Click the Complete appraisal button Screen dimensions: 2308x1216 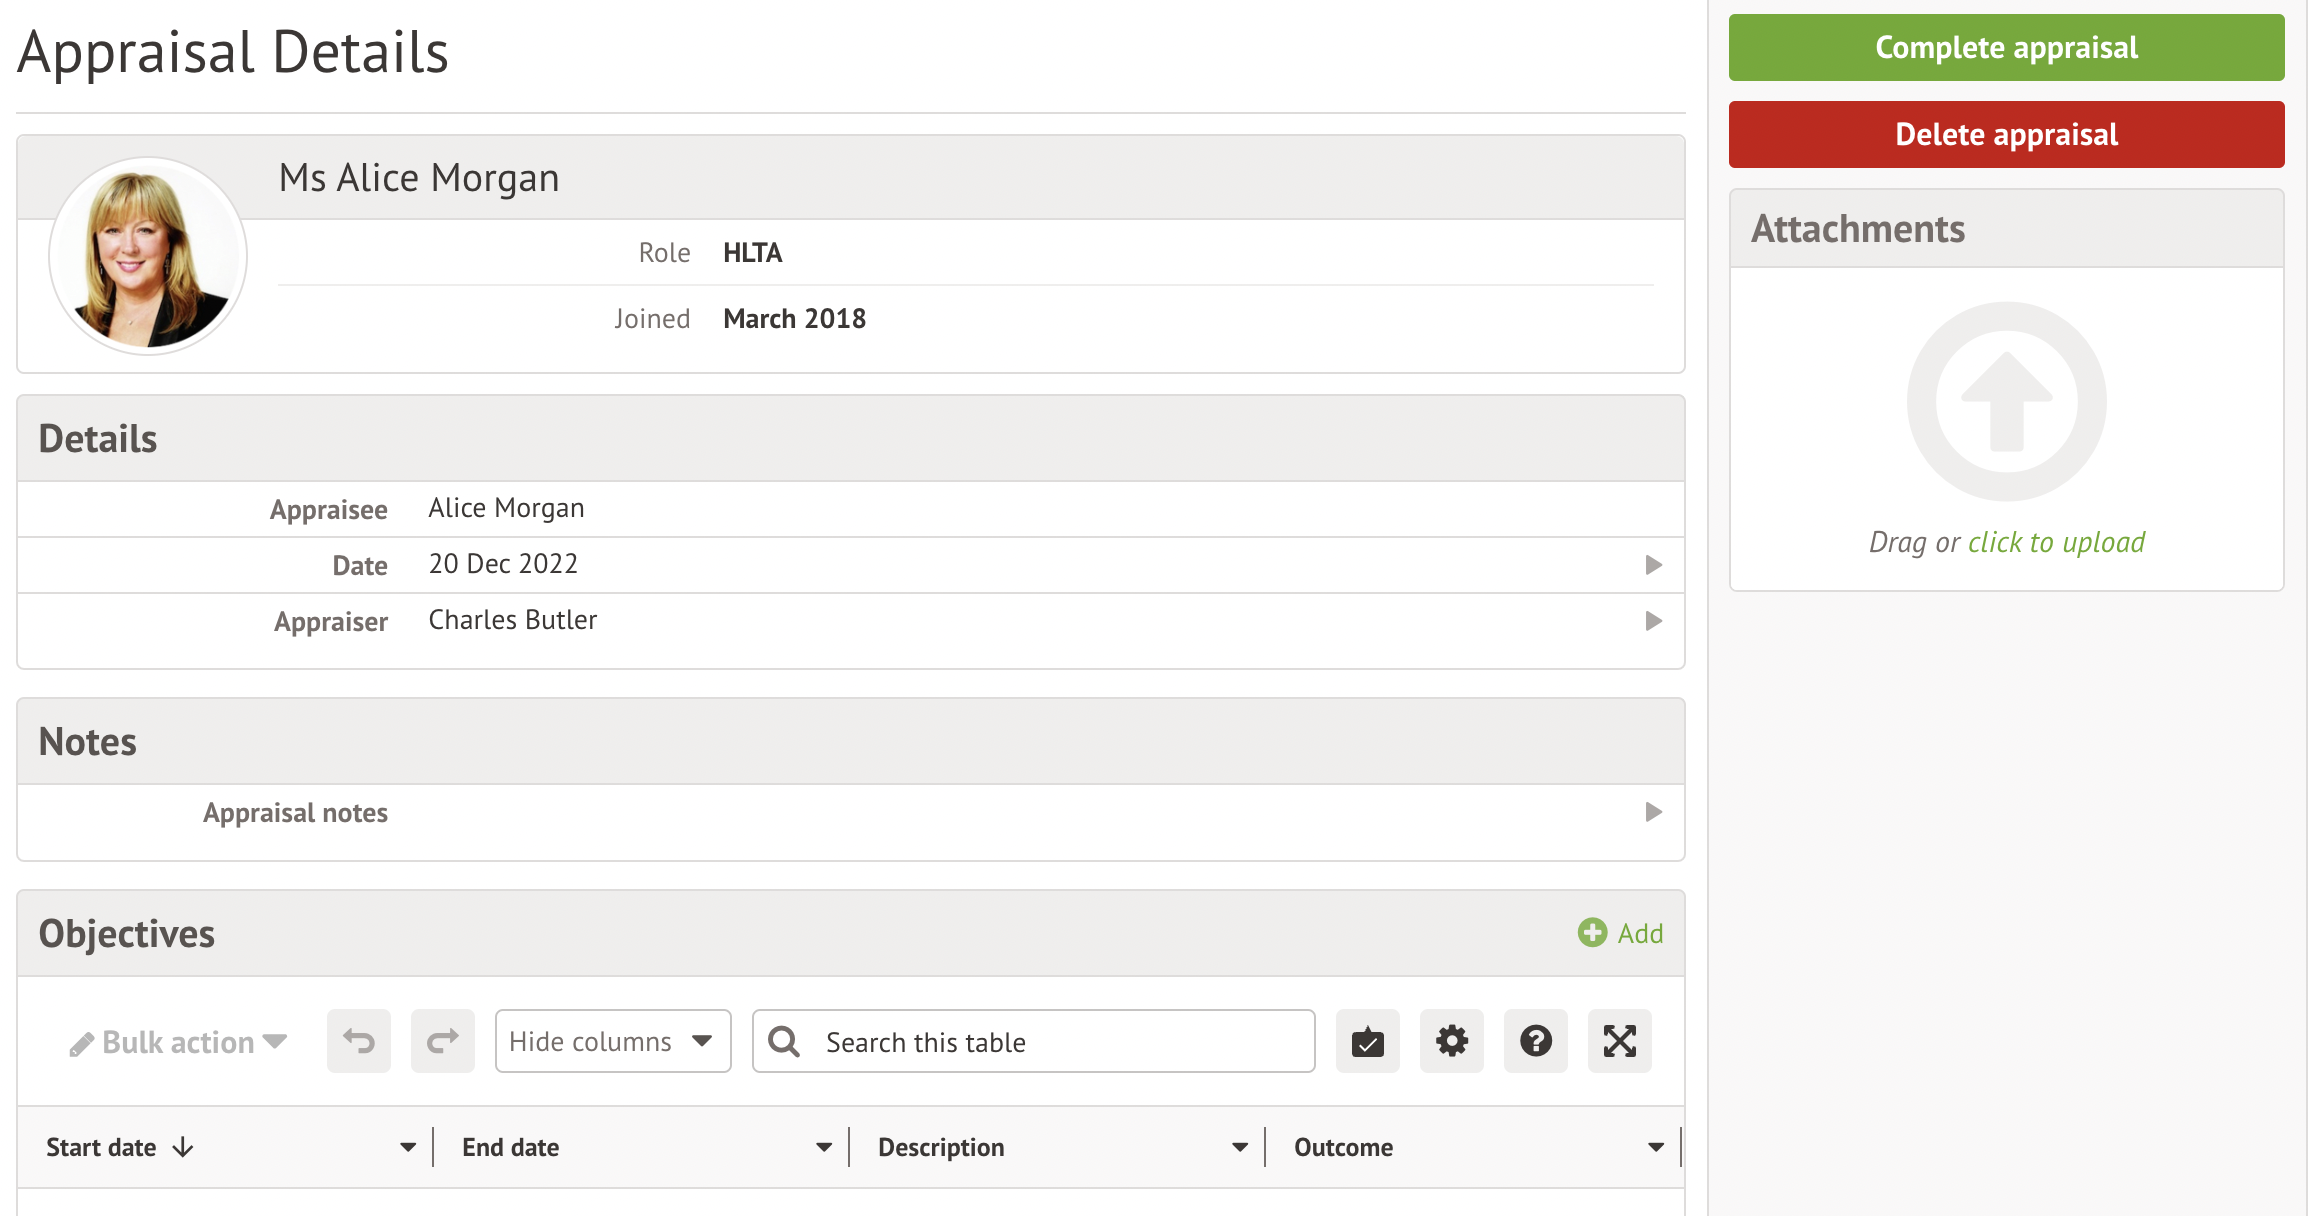(2006, 47)
